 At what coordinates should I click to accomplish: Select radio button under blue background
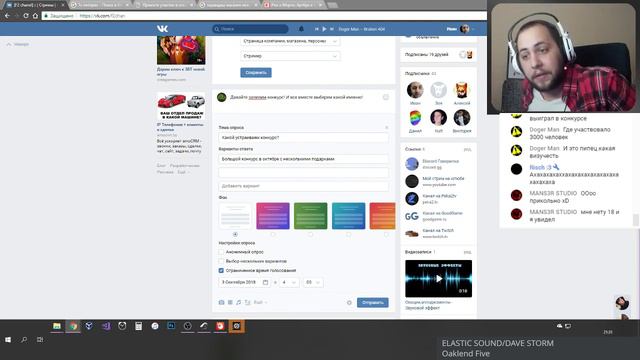tap(349, 234)
